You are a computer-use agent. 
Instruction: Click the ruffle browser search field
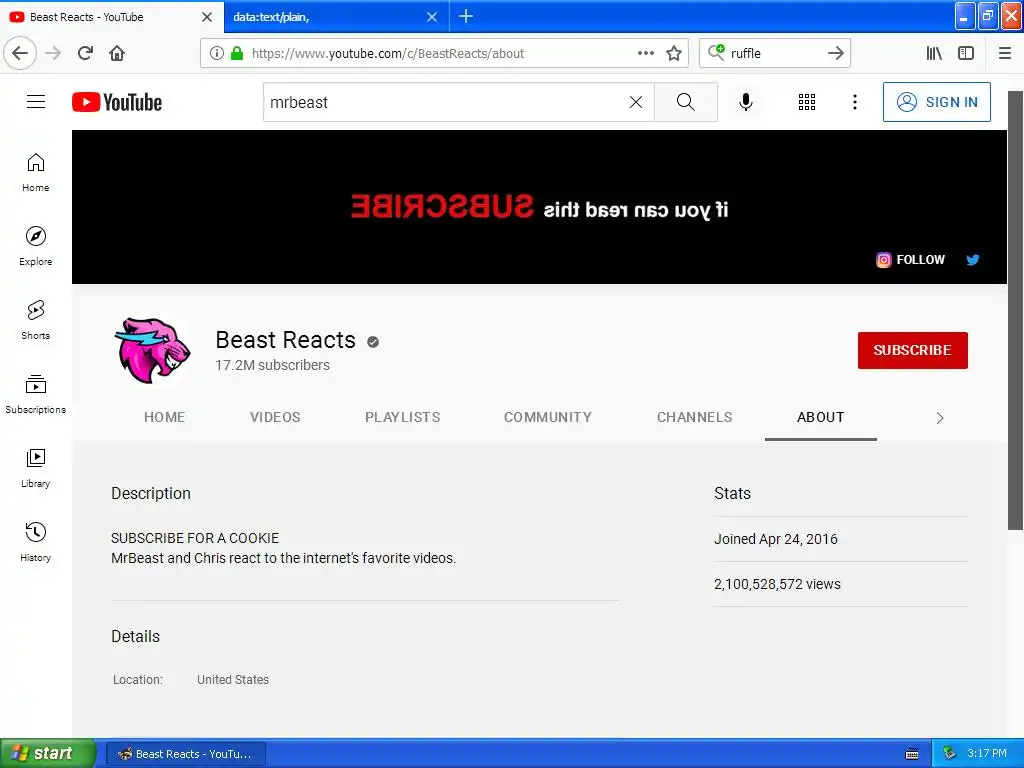(x=774, y=54)
